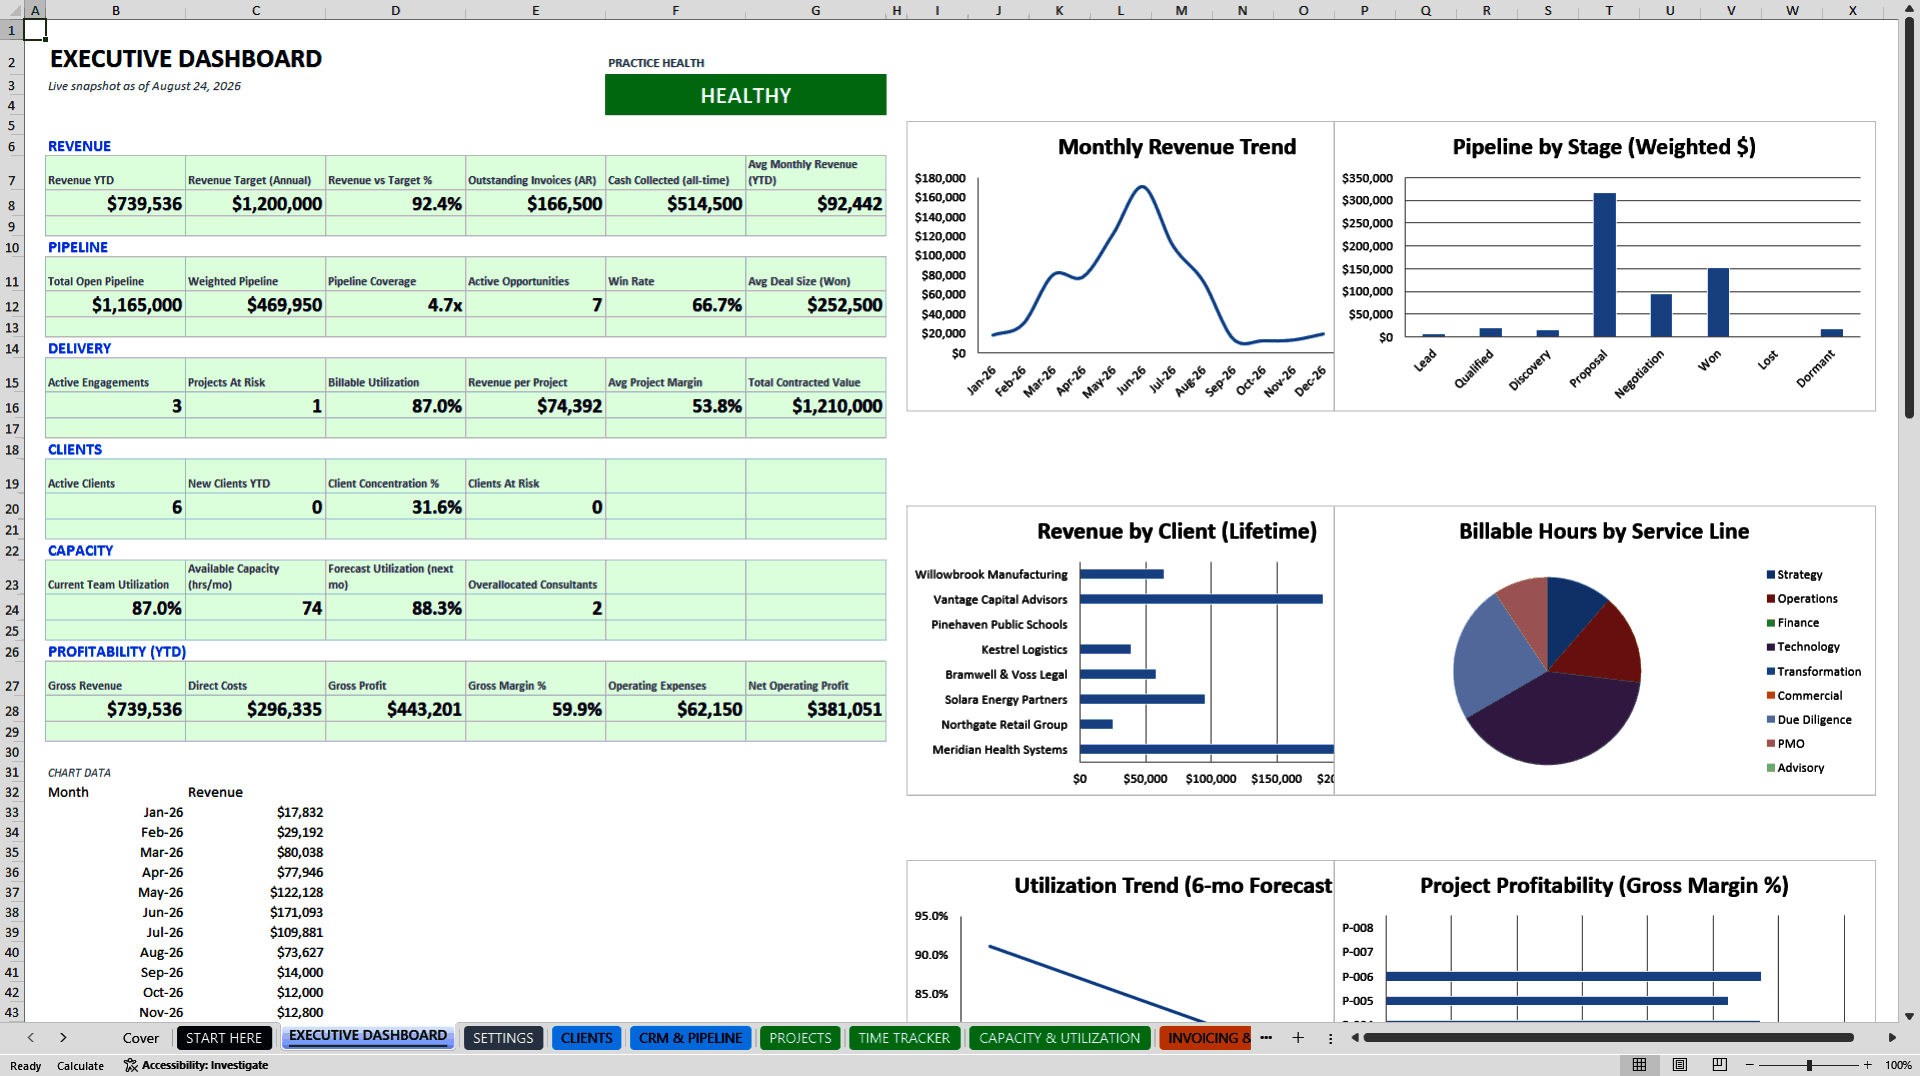This screenshot has width=1920, height=1076.
Task: Open the PROJECTS sheet tab
Action: pos(800,1038)
